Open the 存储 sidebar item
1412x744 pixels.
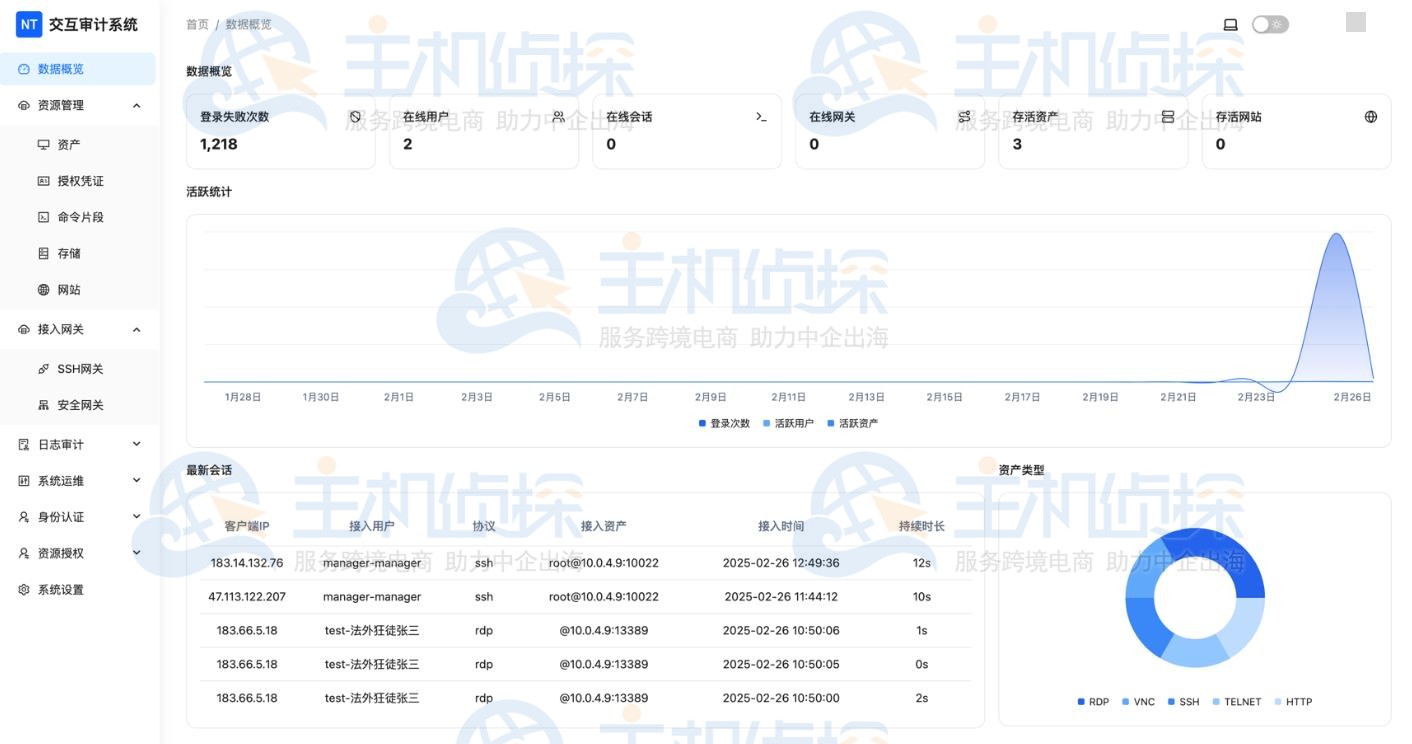(x=78, y=253)
